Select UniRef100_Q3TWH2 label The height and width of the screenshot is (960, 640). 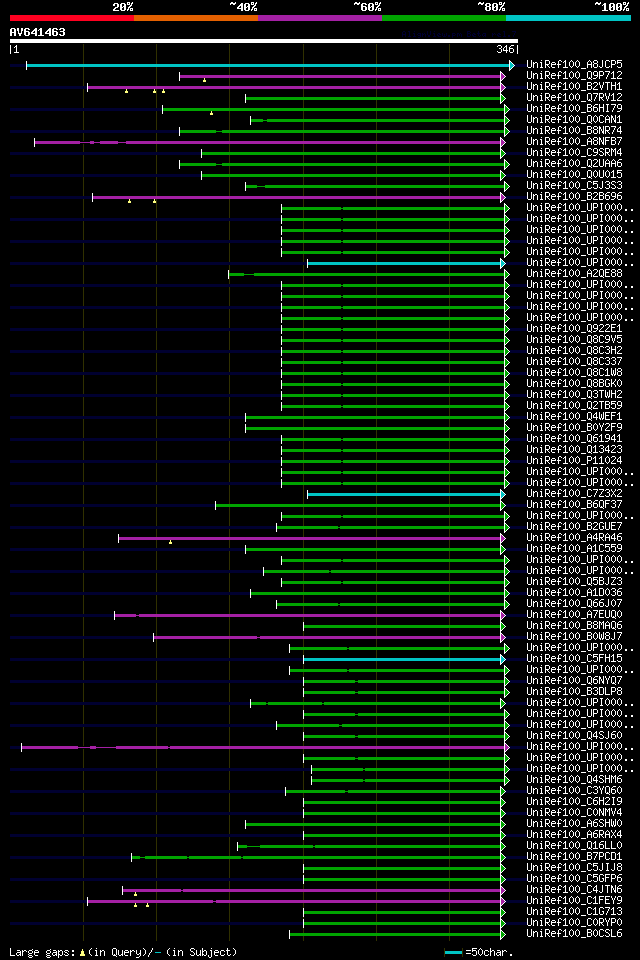[574, 395]
